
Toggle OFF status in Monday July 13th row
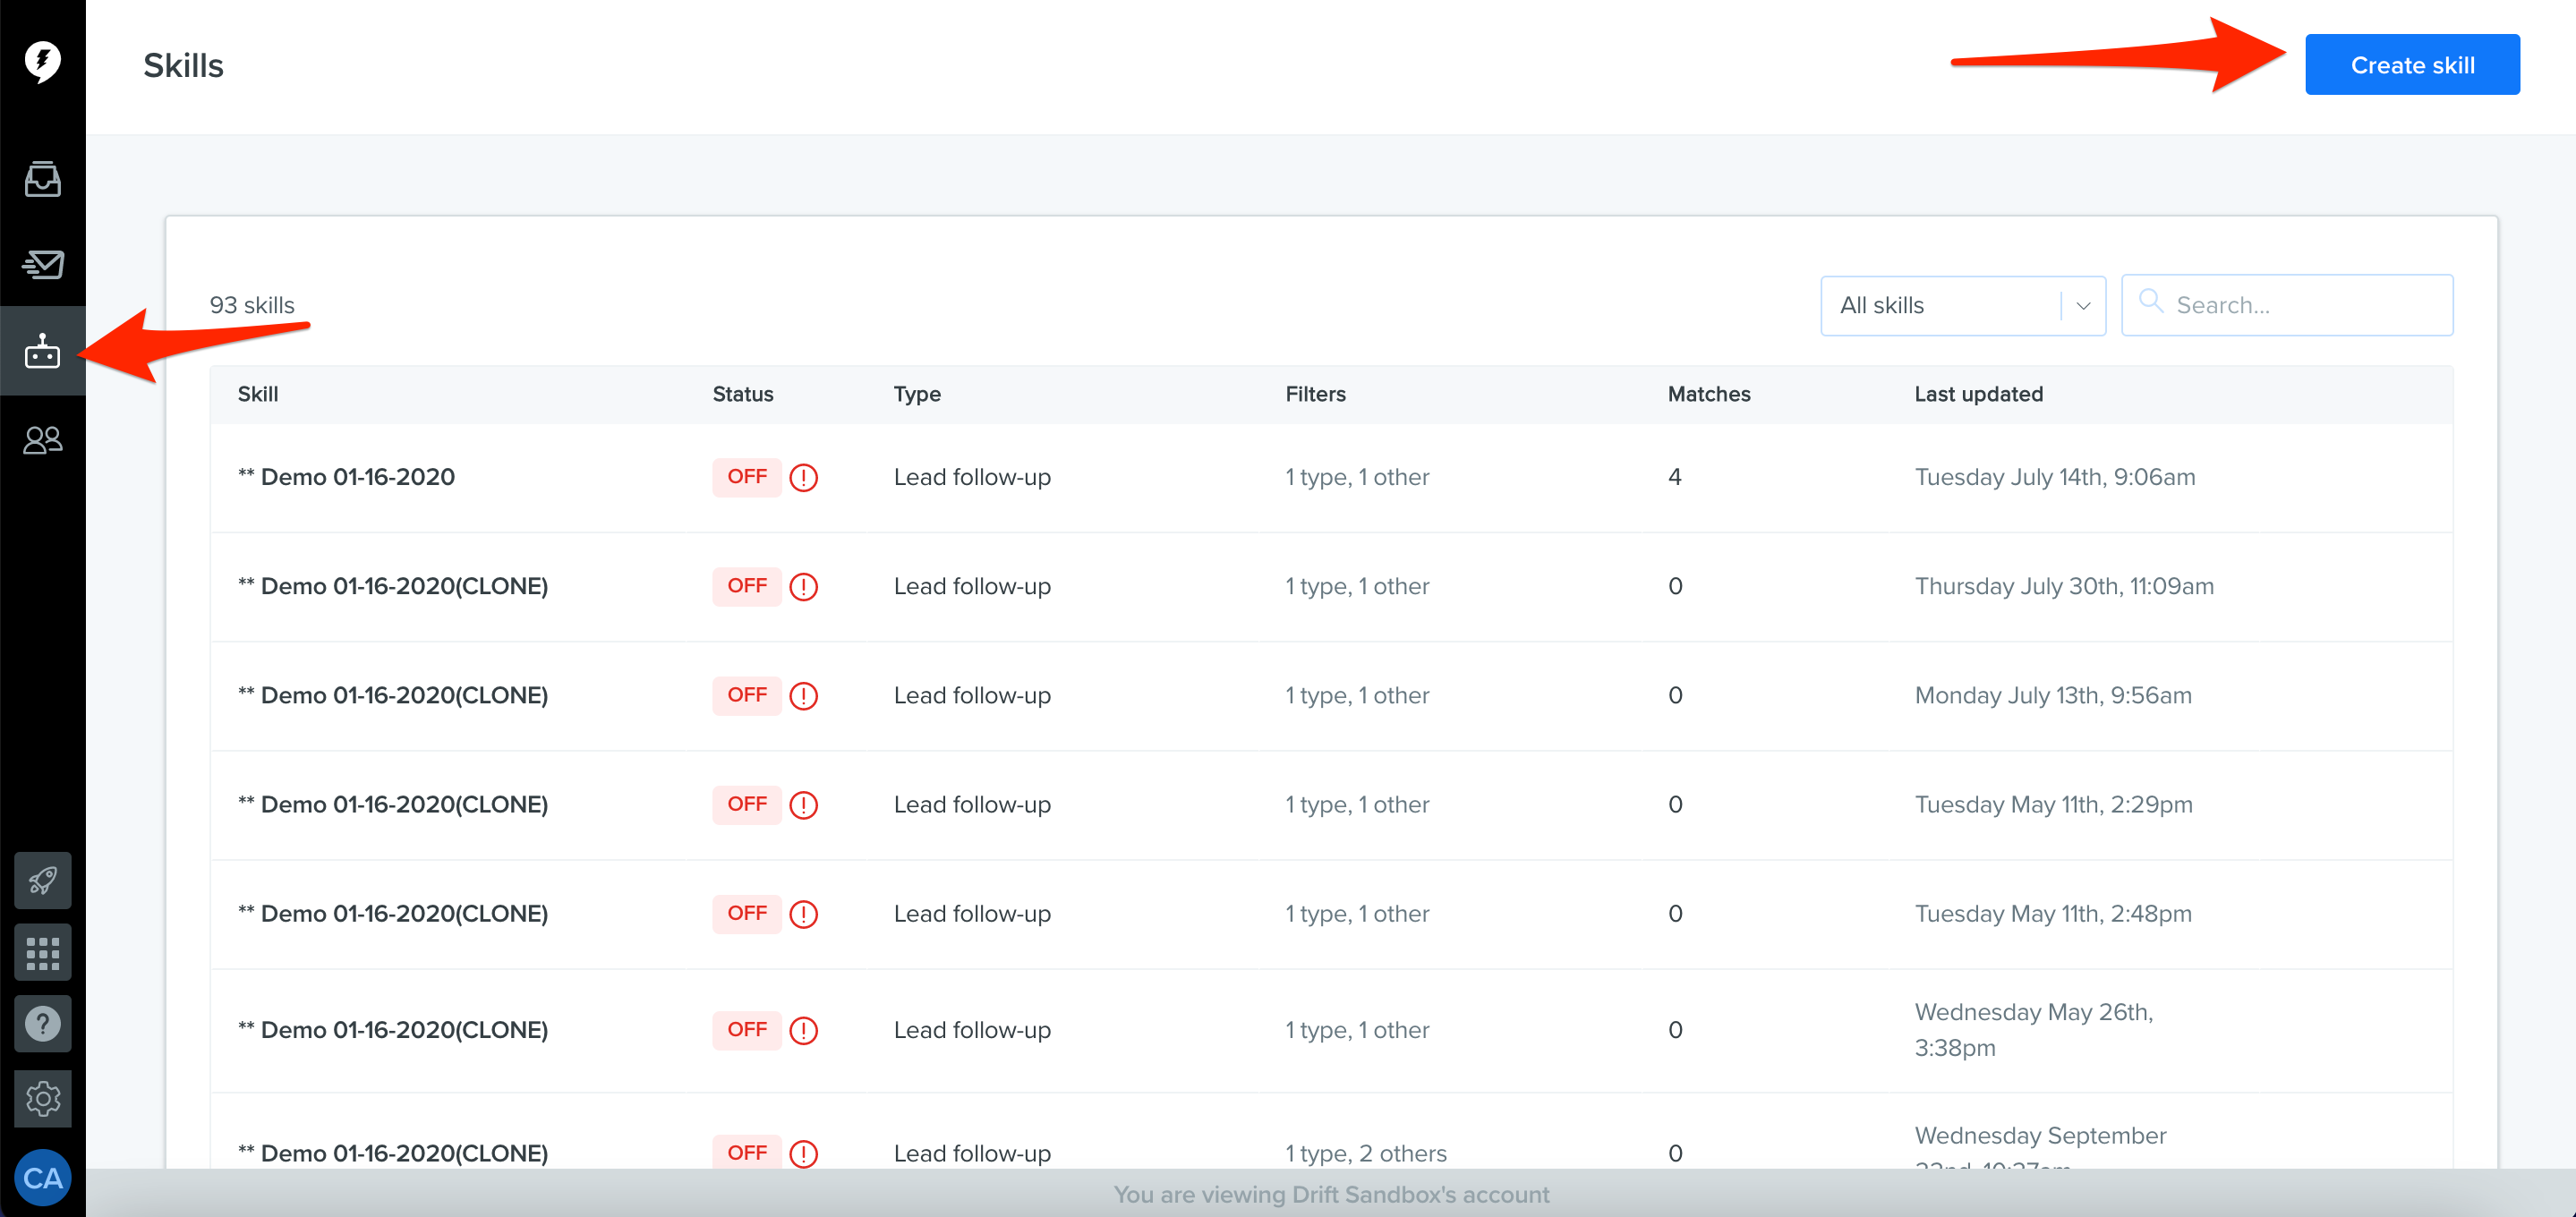pyautogui.click(x=746, y=695)
